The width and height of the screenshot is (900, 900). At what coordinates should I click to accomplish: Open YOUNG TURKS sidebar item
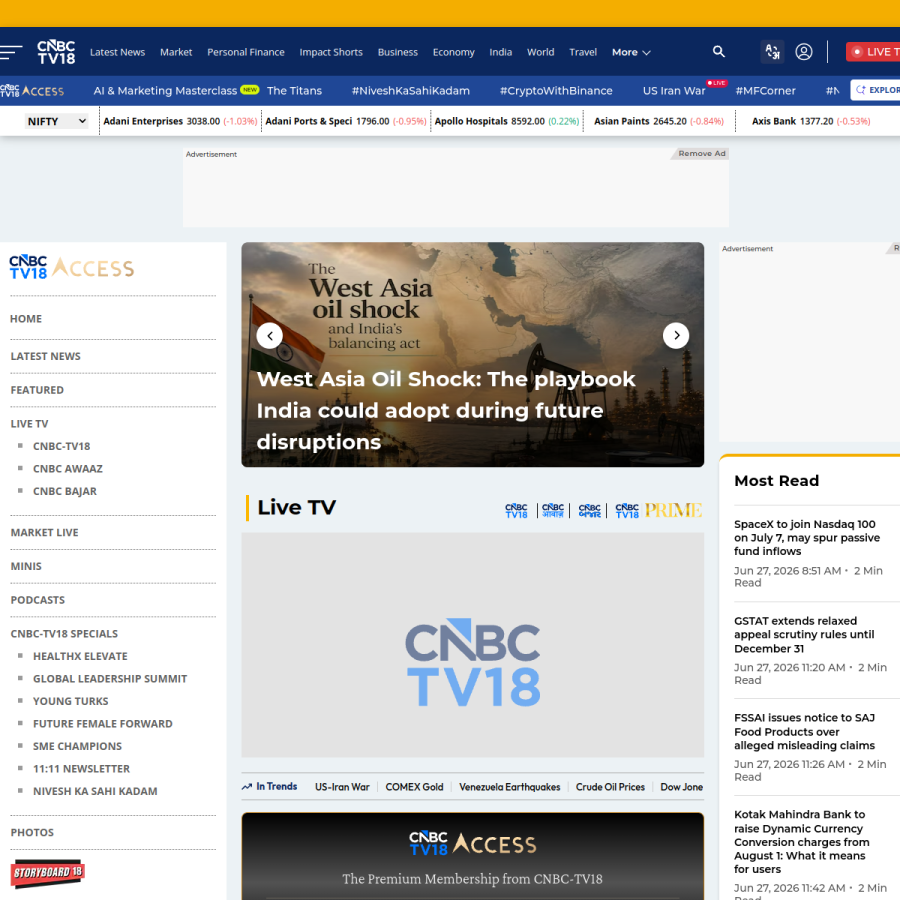[x=71, y=701]
